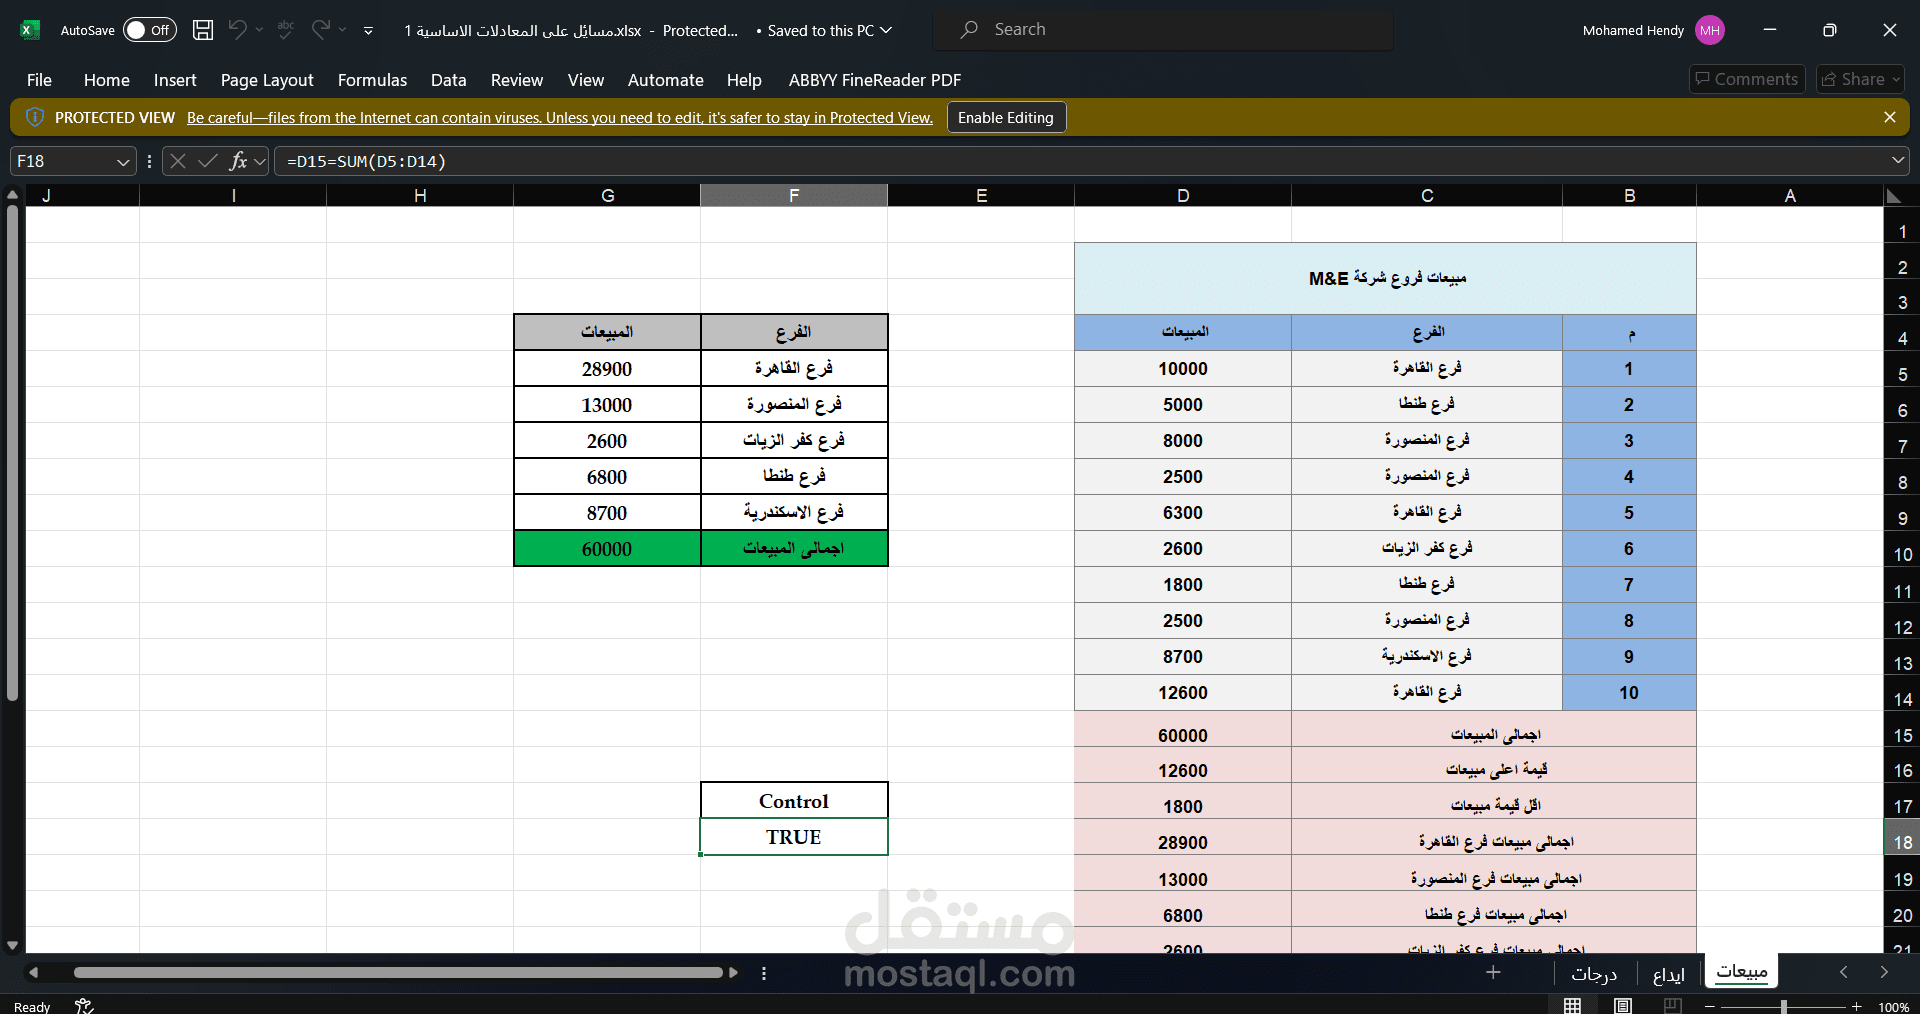
Task: Click the Enable Editing button
Action: click(1005, 117)
